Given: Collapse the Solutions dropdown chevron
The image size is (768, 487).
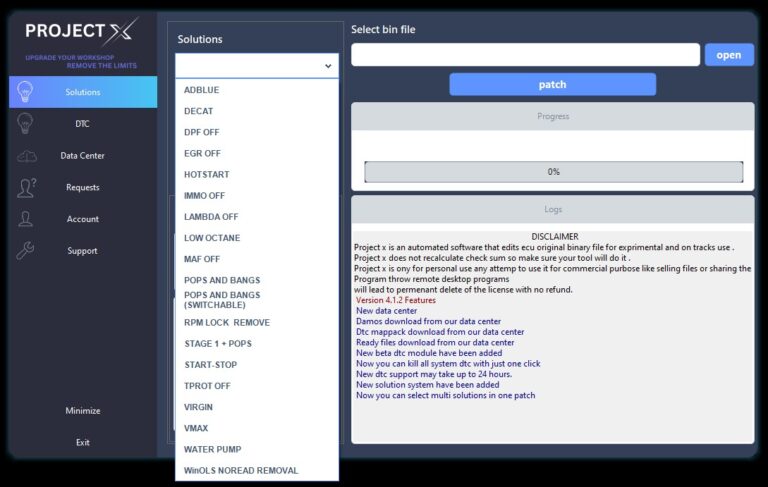Looking at the screenshot, I should [x=327, y=66].
